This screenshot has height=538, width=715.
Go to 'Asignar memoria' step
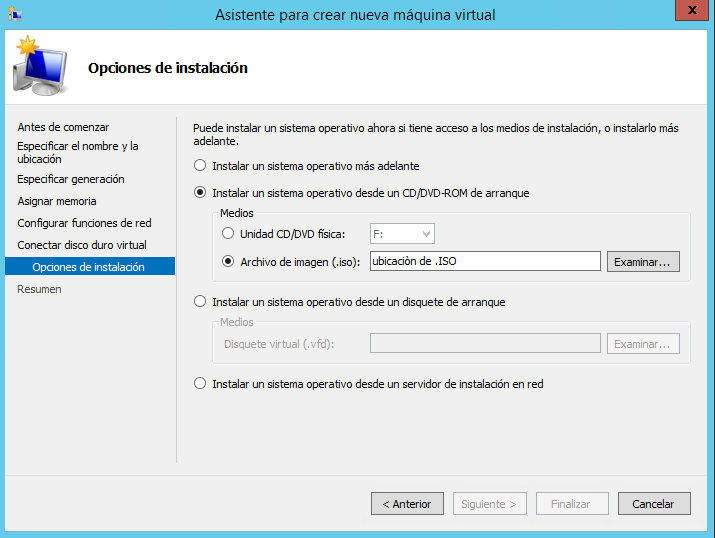[57, 201]
